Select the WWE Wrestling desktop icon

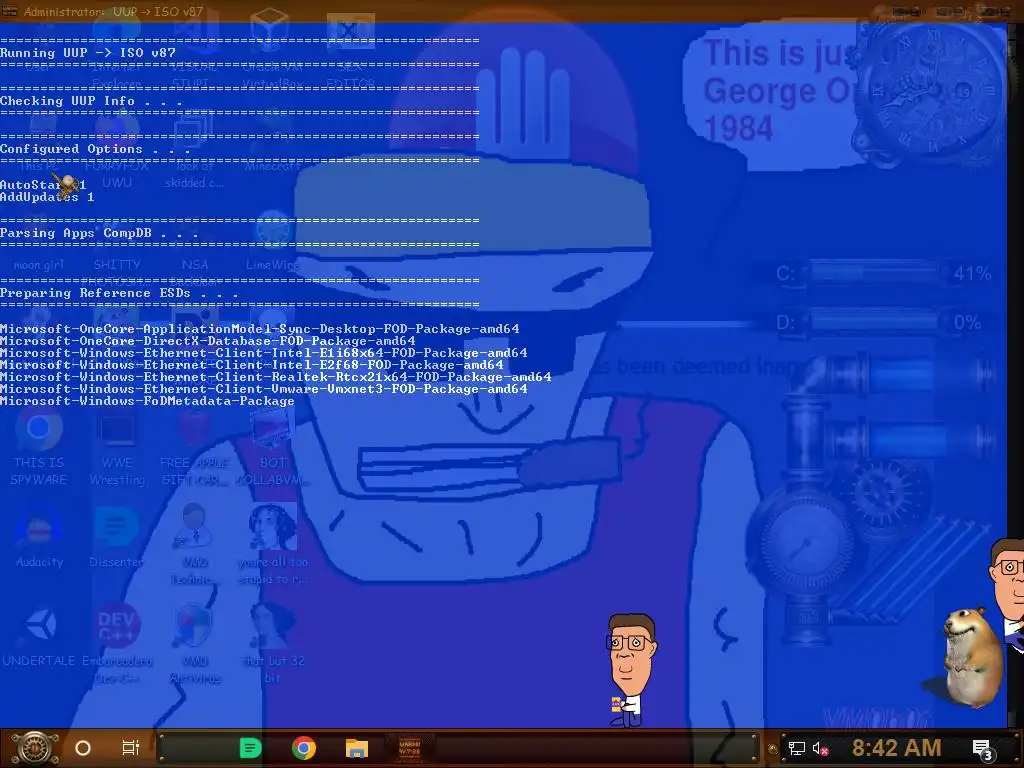coord(117,449)
